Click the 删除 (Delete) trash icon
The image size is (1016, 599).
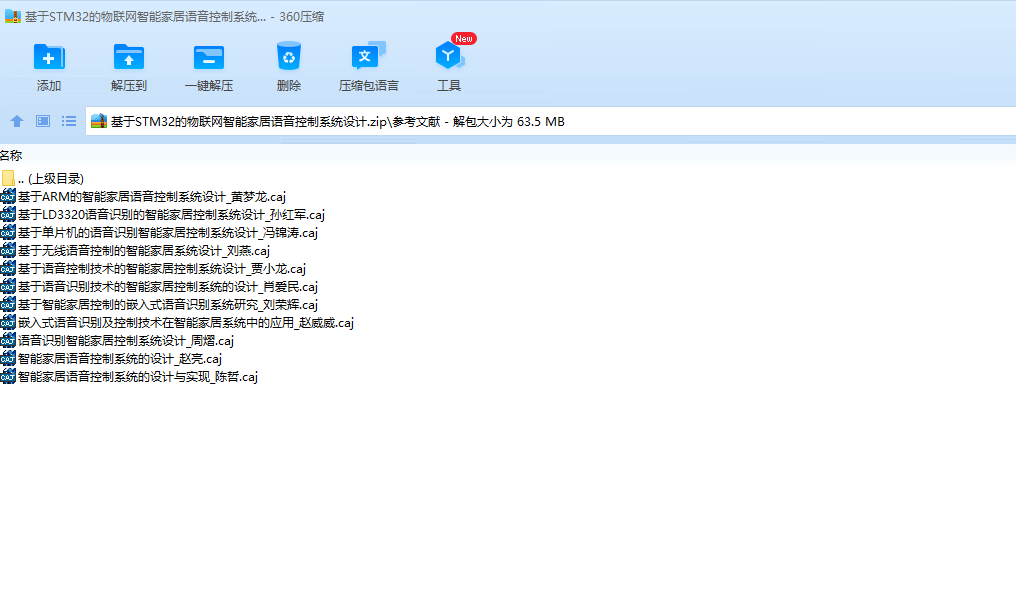(288, 56)
